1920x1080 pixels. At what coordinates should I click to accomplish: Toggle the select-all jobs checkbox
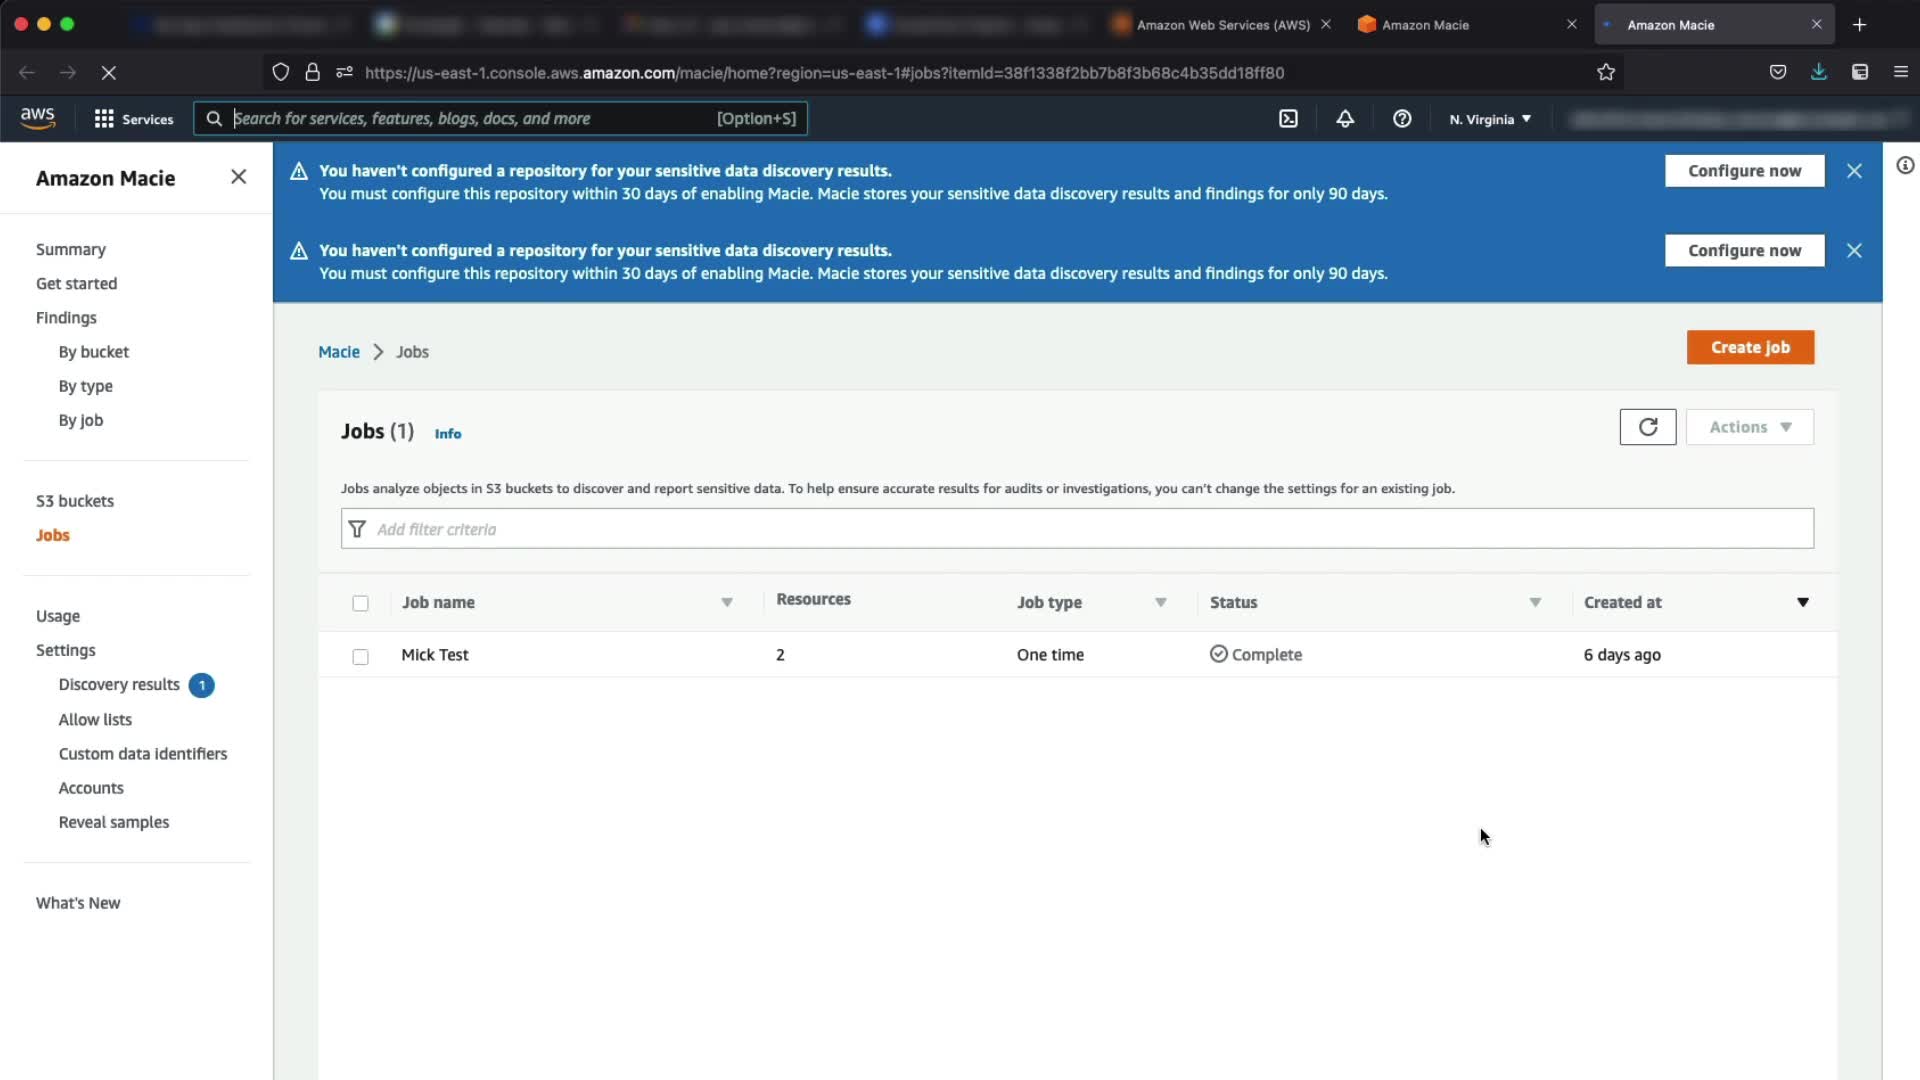click(x=360, y=603)
